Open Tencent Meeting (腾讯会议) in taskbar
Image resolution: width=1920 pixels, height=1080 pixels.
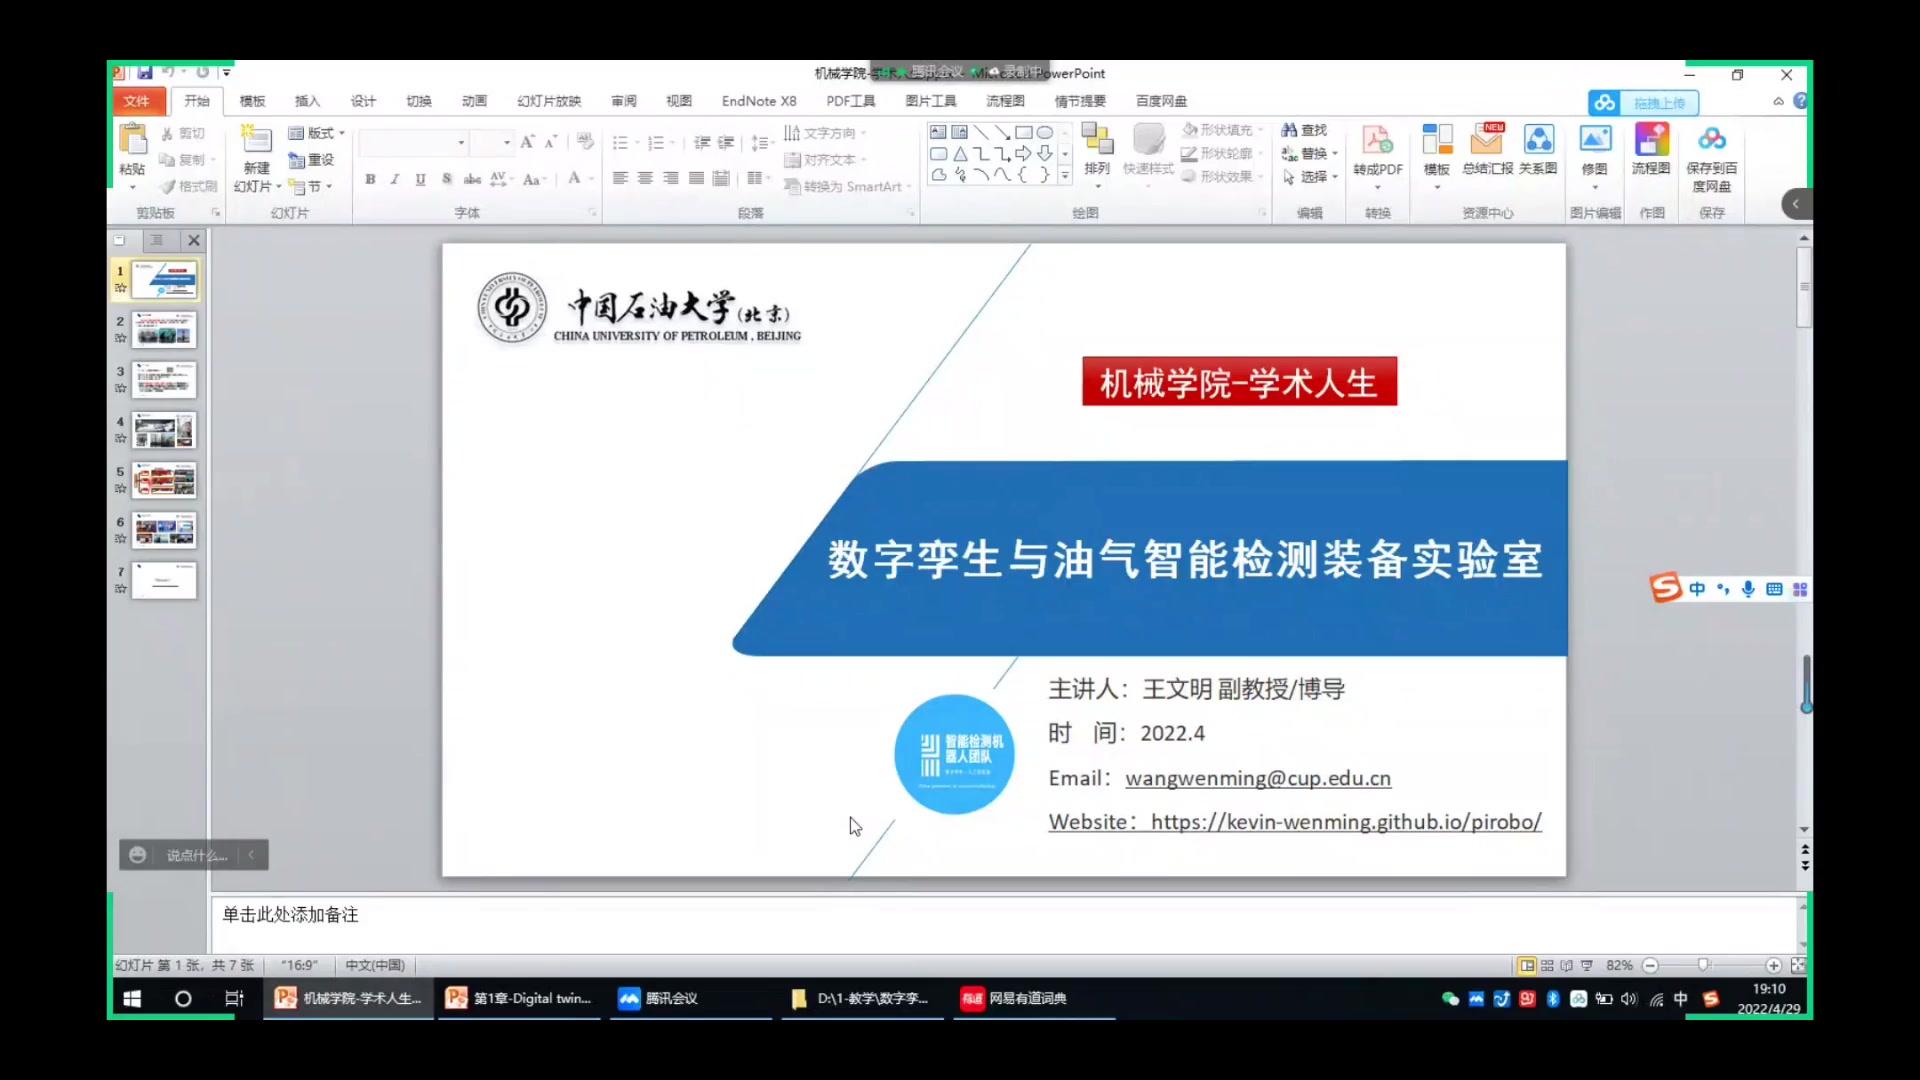coord(689,998)
